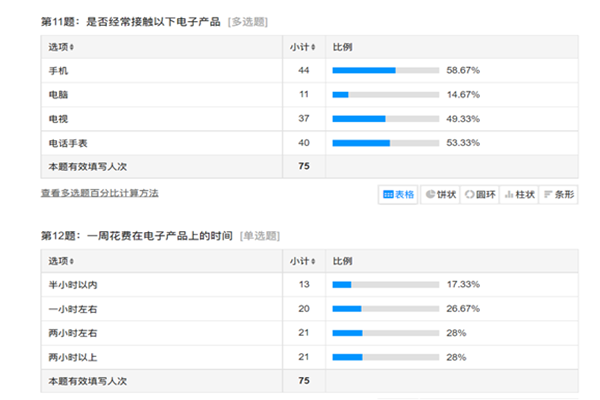Click 比例 column header in question 12
The image size is (600, 400).
(341, 261)
